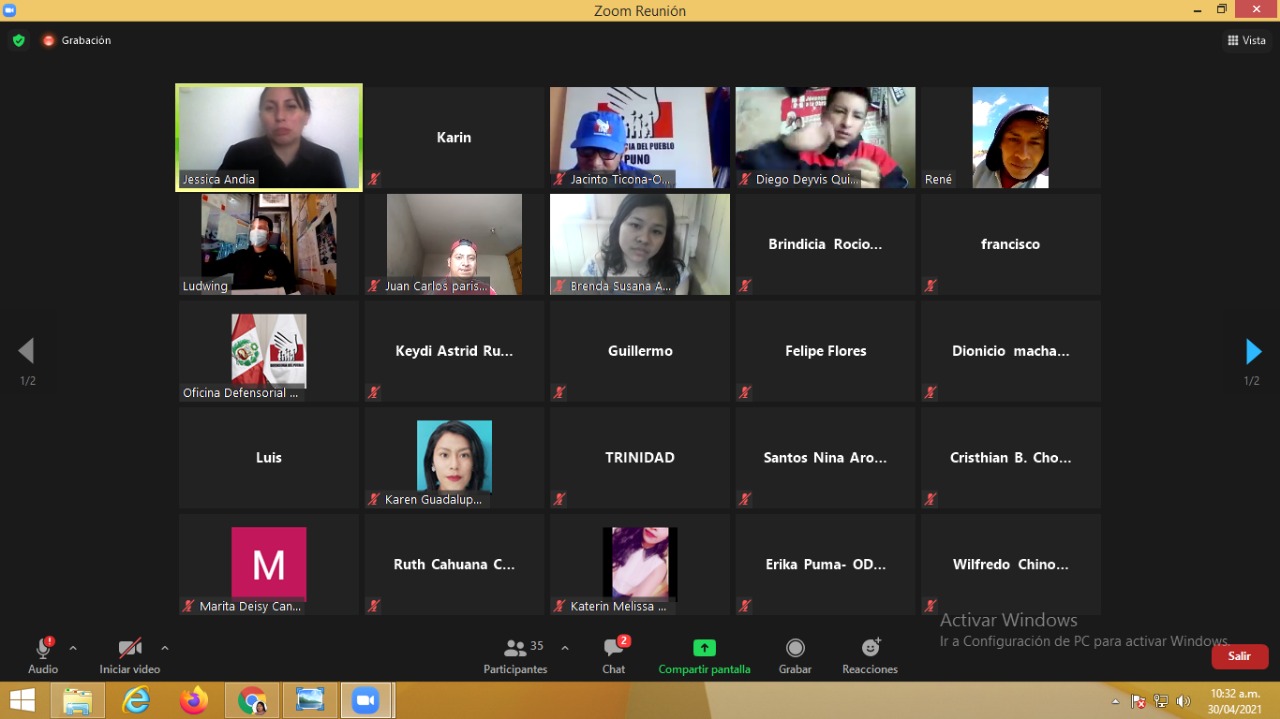The image size is (1280, 719).
Task: Select Karen Guadalupe participant tile
Action: [x=454, y=457]
